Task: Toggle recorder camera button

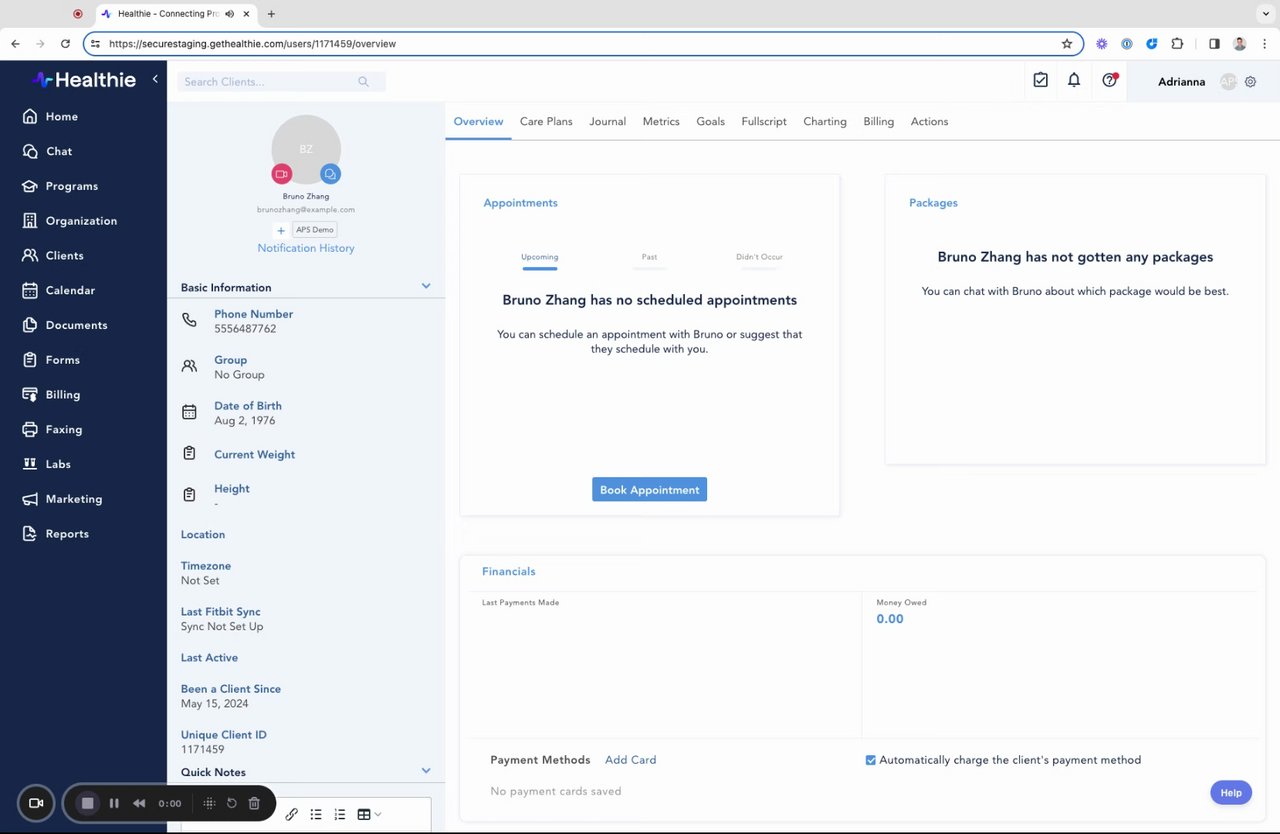Action: (x=36, y=803)
